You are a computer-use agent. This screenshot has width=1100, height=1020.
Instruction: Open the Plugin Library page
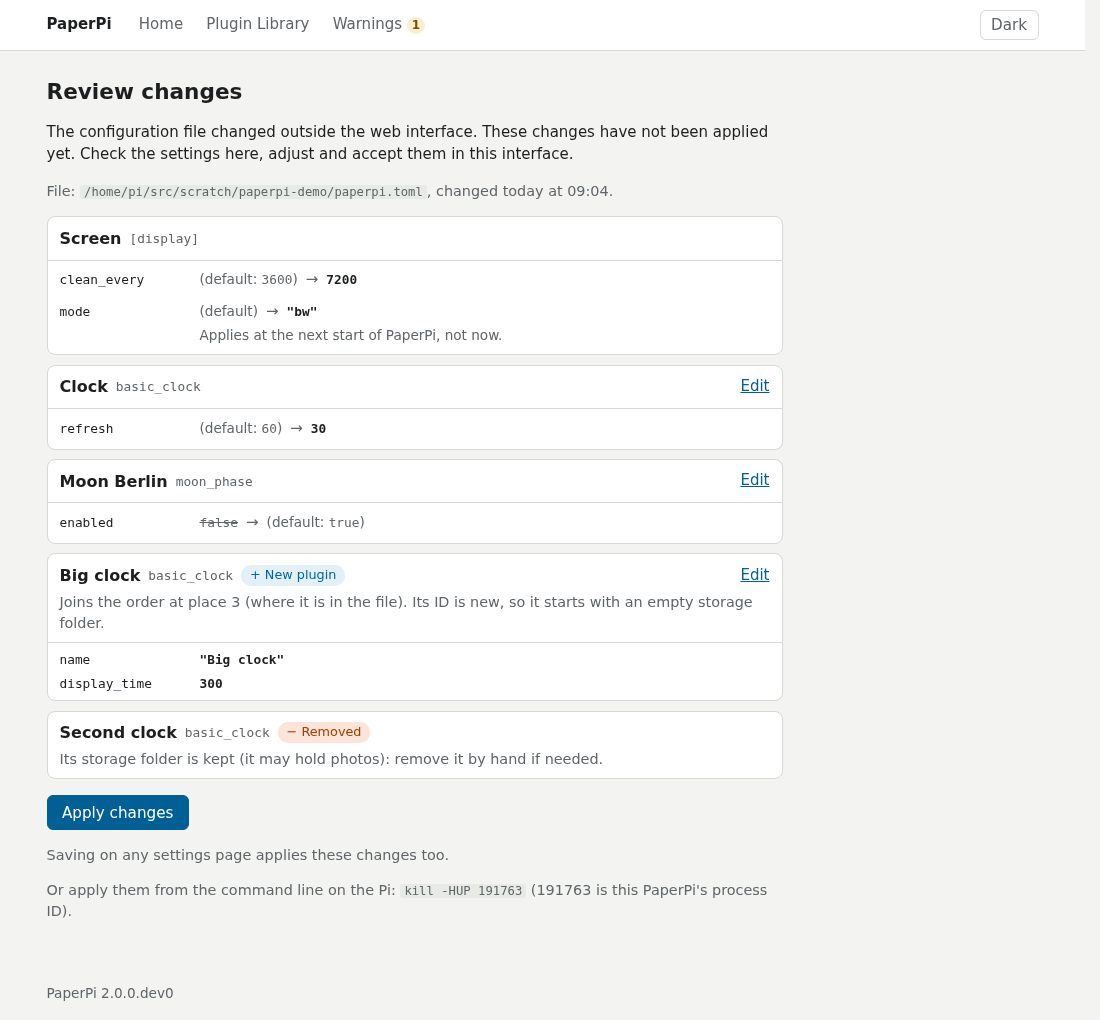tap(257, 24)
